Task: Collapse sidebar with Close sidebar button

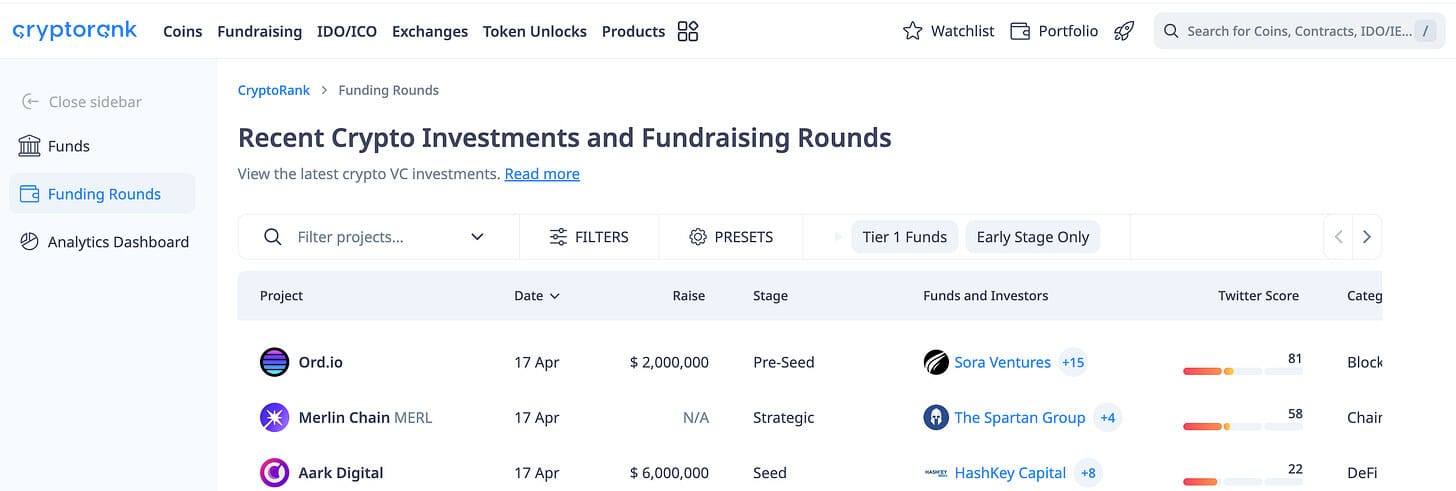Action: (x=82, y=102)
